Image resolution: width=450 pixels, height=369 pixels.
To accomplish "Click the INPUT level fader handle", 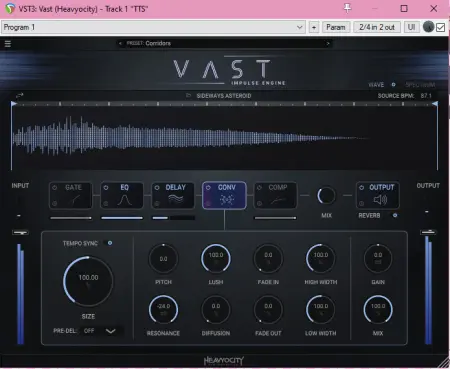I will (x=20, y=232).
